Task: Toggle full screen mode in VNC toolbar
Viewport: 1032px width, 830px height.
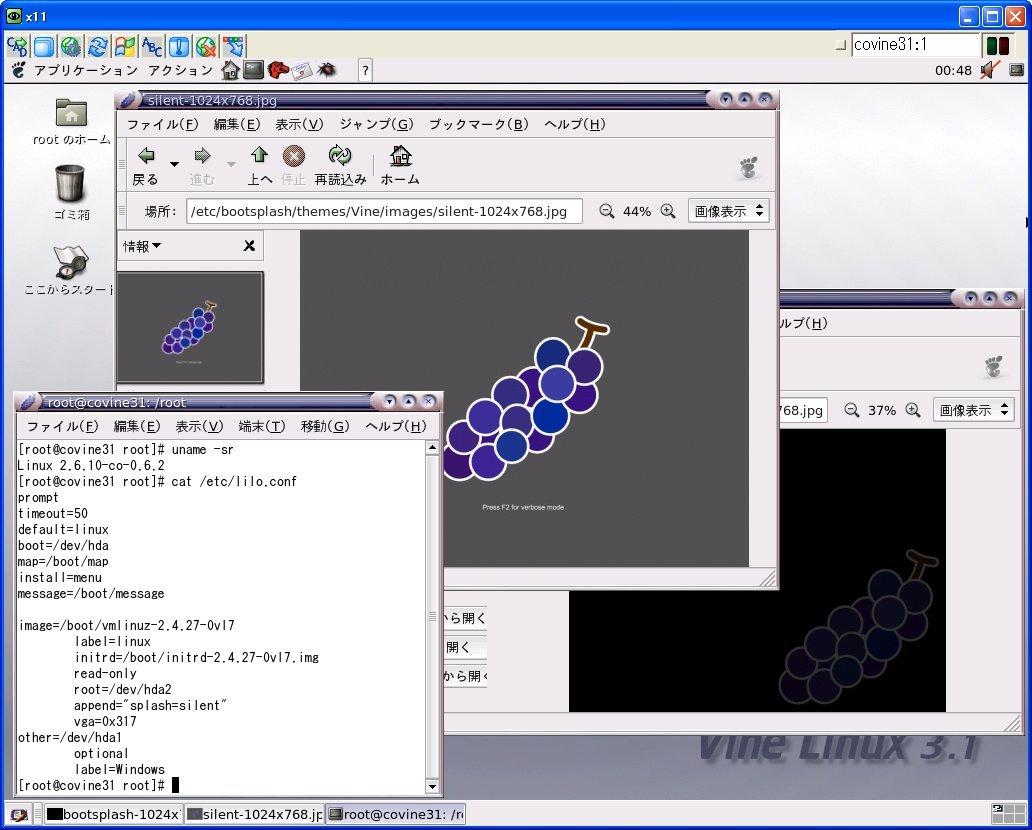Action: pyautogui.click(x=44, y=46)
